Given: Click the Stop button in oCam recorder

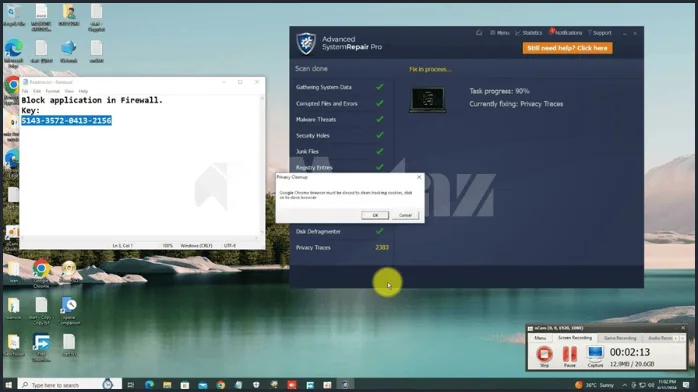Looking at the screenshot, I should coord(544,356).
